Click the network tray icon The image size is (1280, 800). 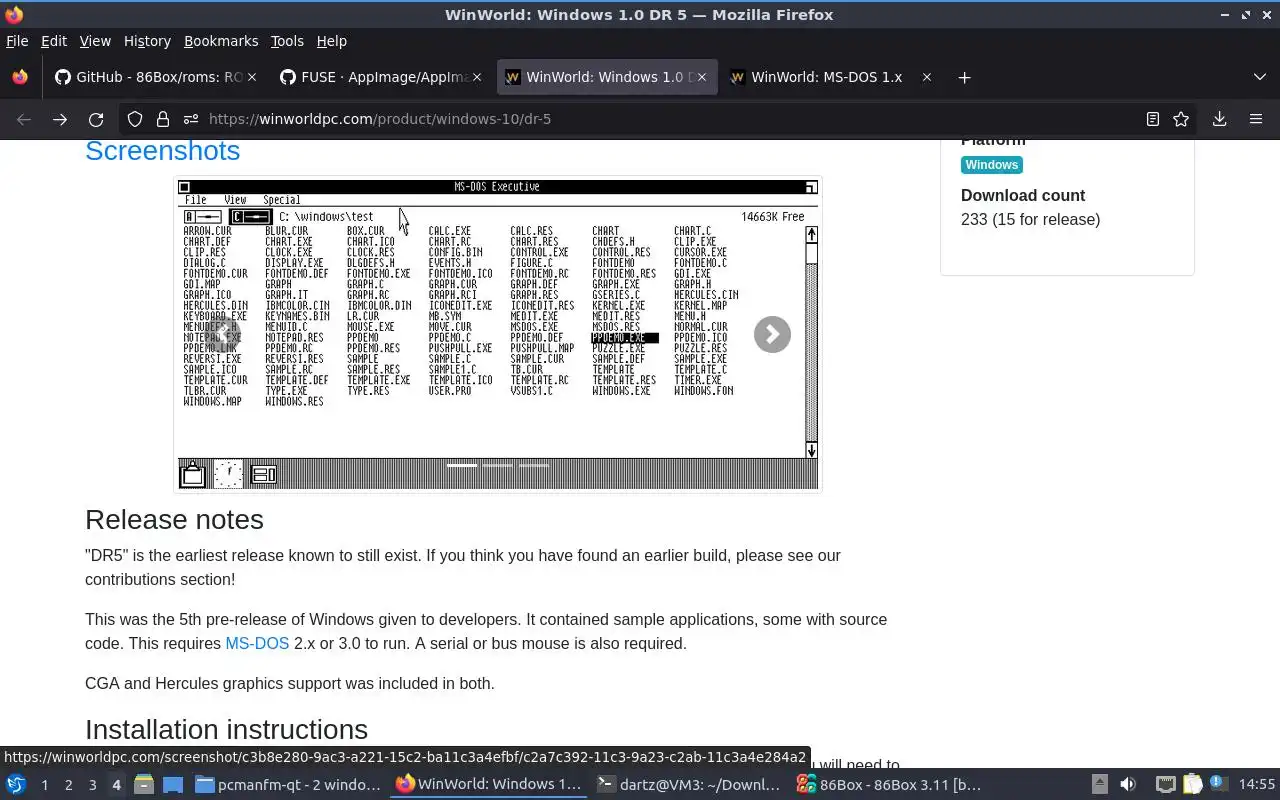(1165, 785)
